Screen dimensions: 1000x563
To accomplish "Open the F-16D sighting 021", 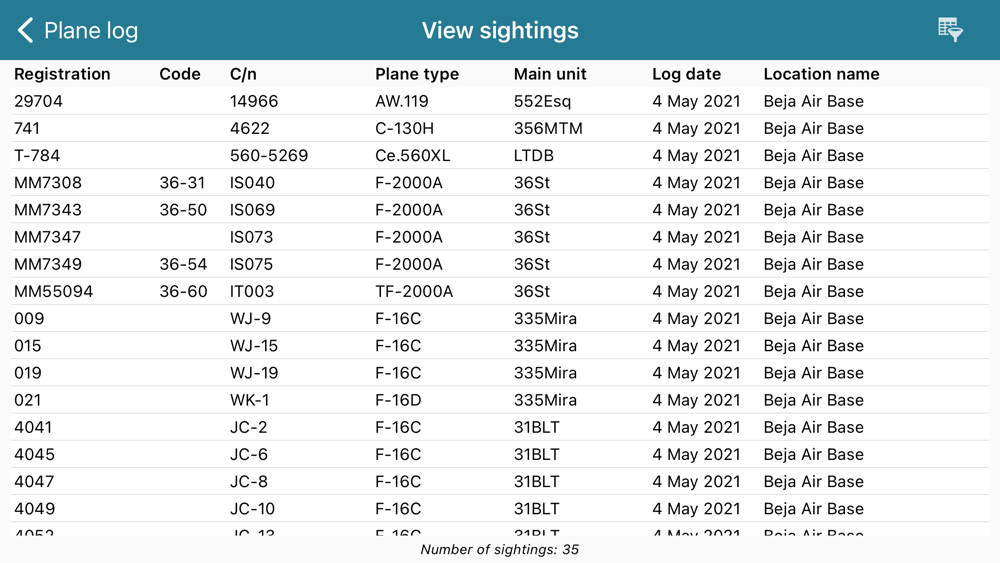I will 500,400.
